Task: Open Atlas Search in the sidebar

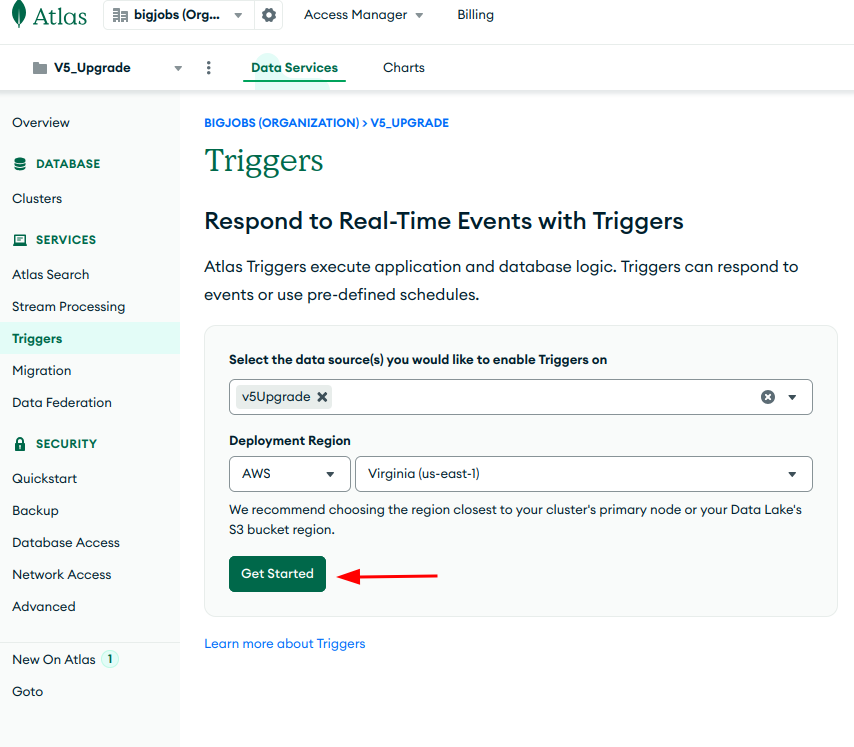Action: 51,275
